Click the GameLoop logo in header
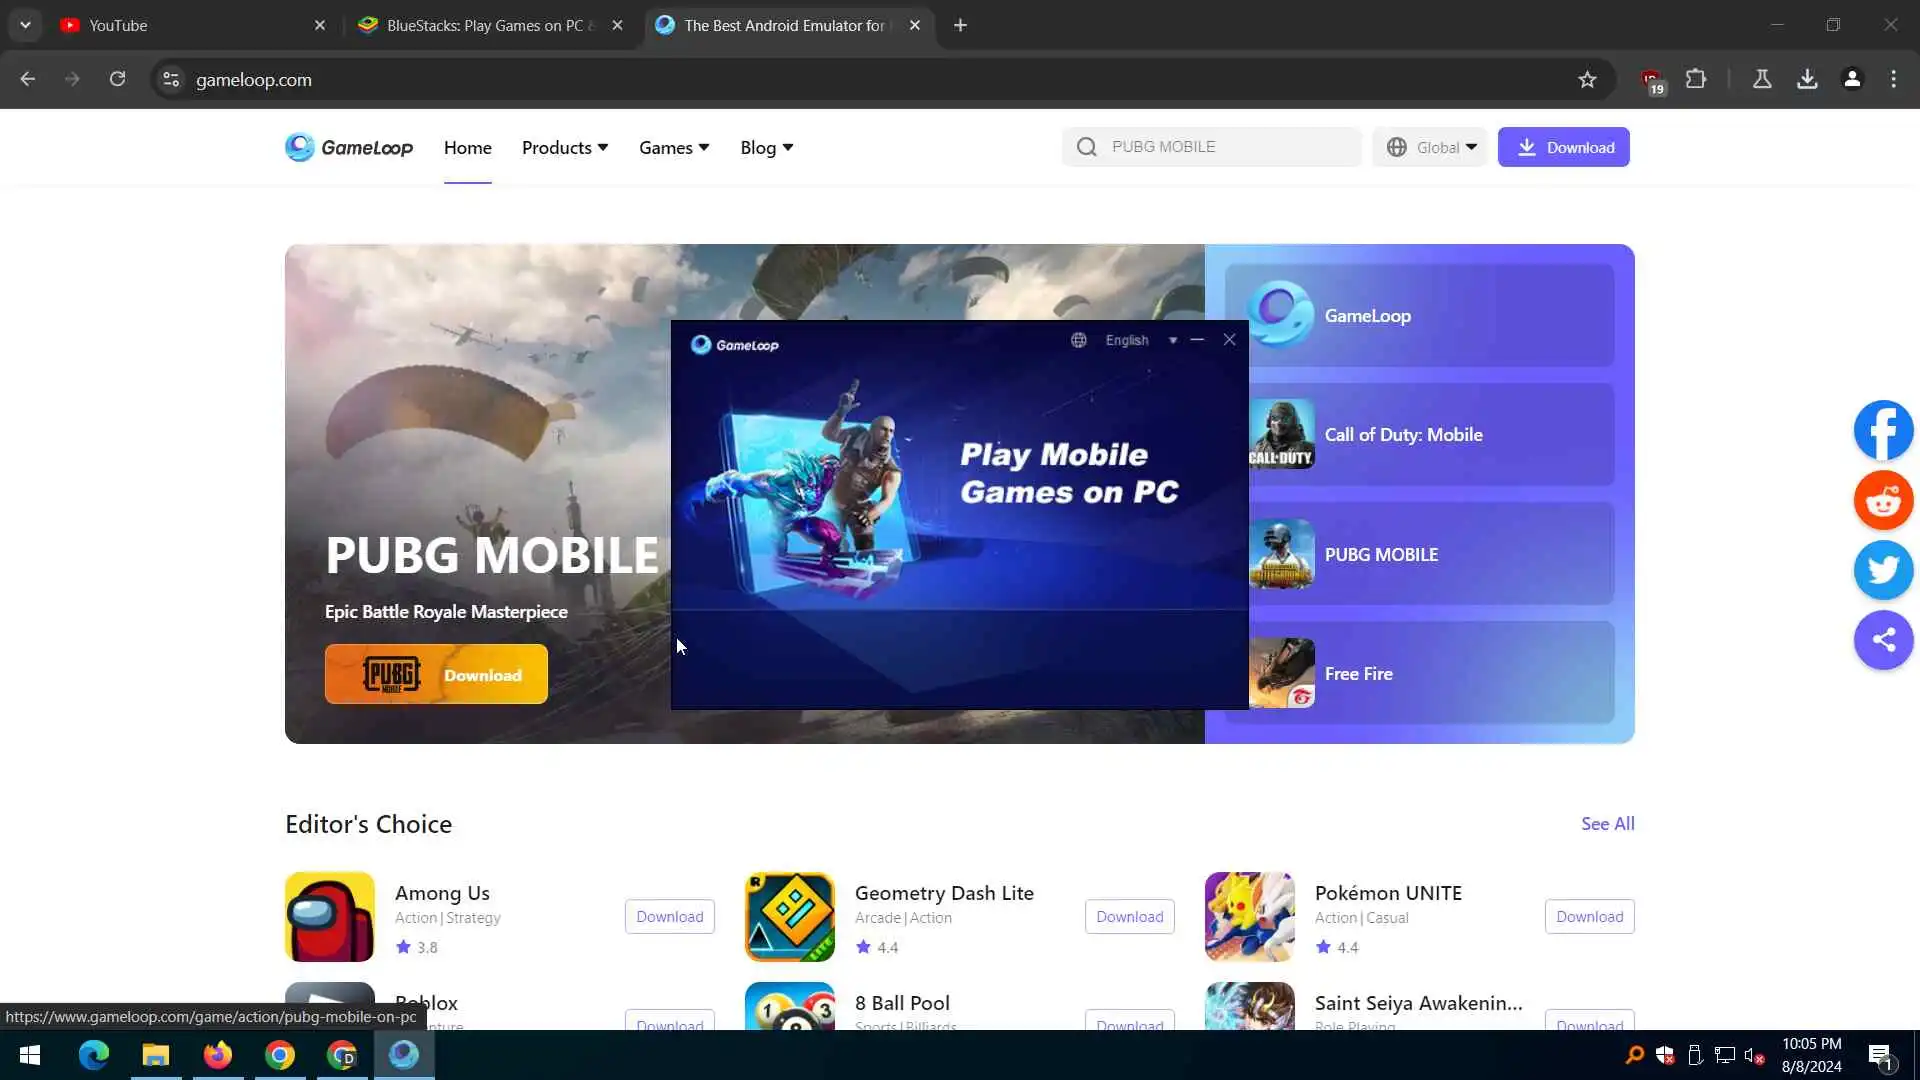This screenshot has height=1080, width=1920. 349,147
